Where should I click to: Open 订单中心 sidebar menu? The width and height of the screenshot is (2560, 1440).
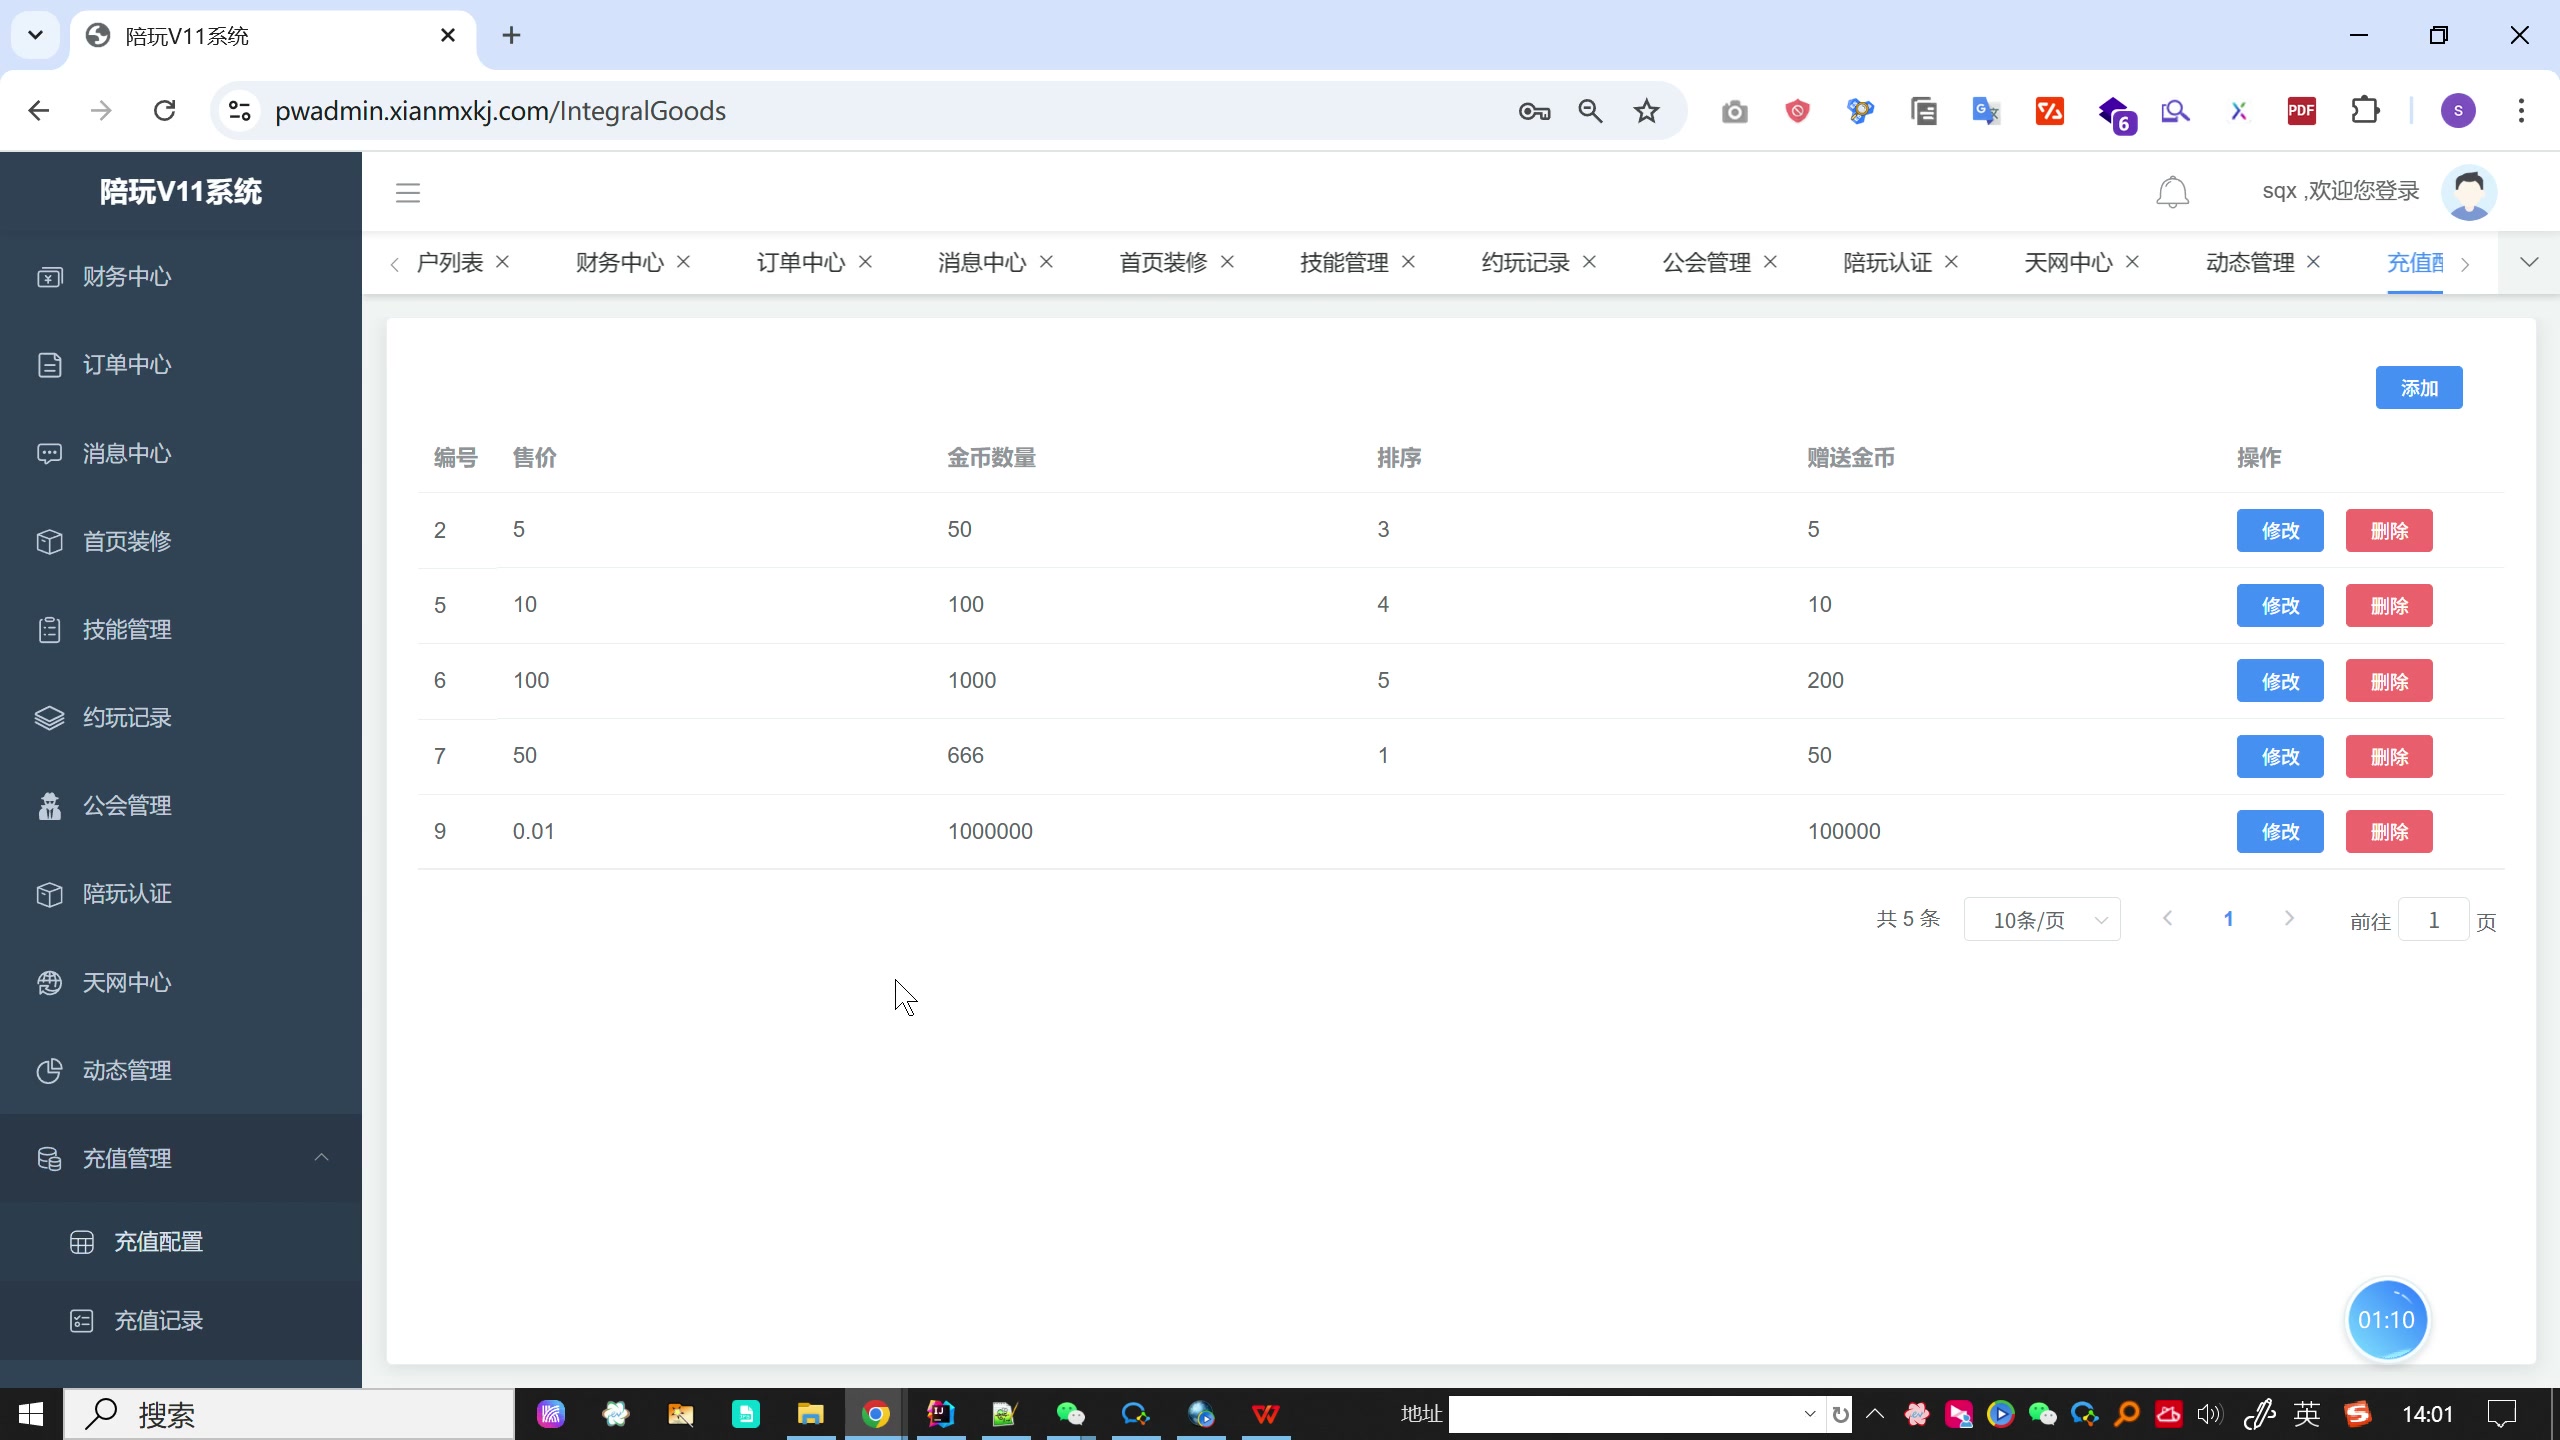point(180,365)
